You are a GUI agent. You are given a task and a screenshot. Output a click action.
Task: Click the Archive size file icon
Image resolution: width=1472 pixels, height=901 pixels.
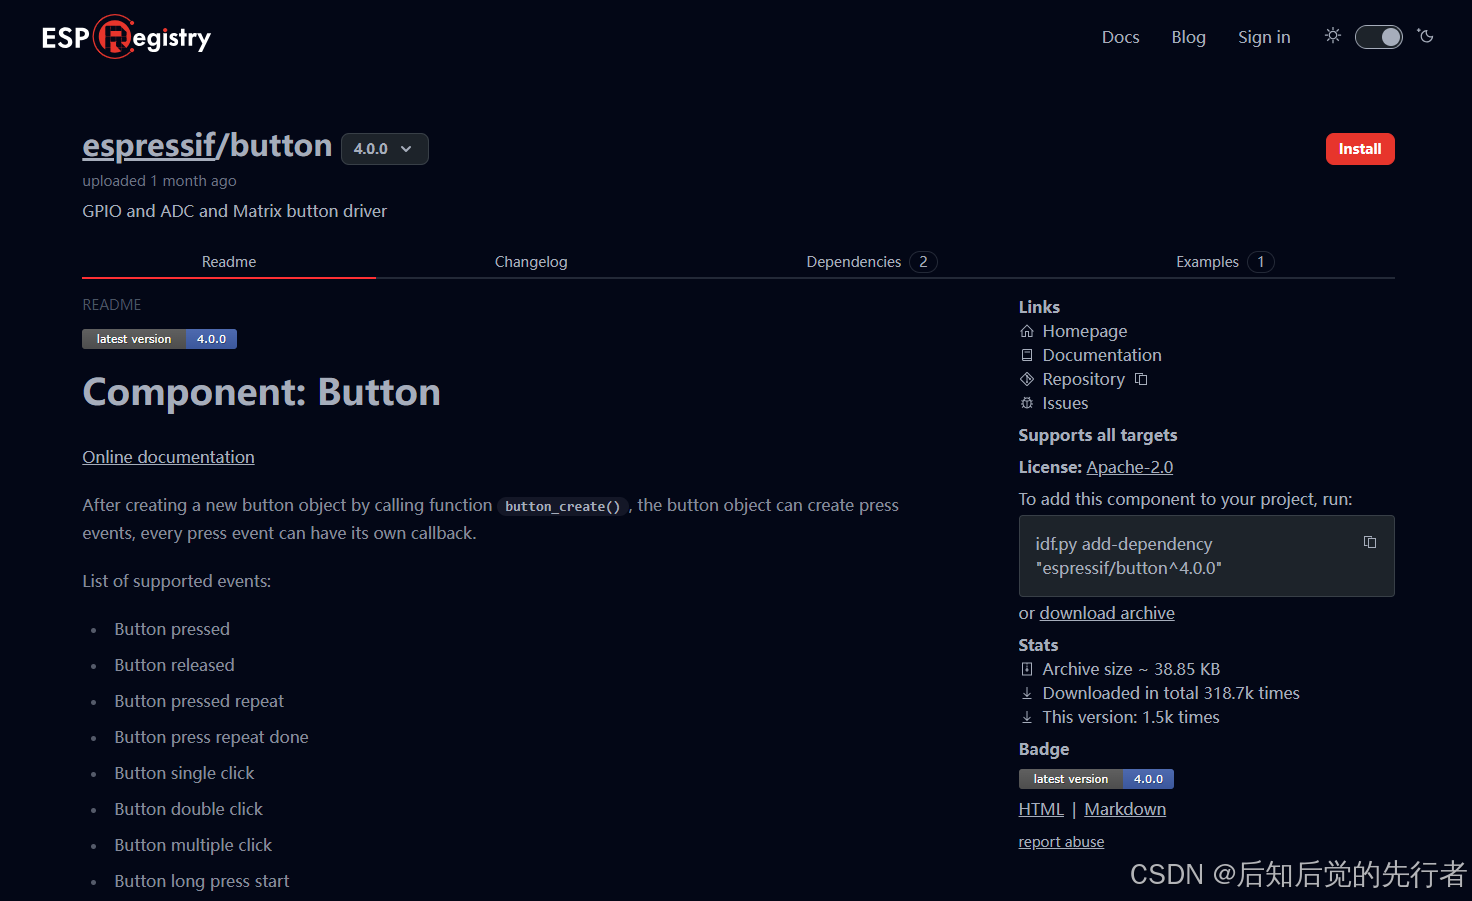point(1026,669)
